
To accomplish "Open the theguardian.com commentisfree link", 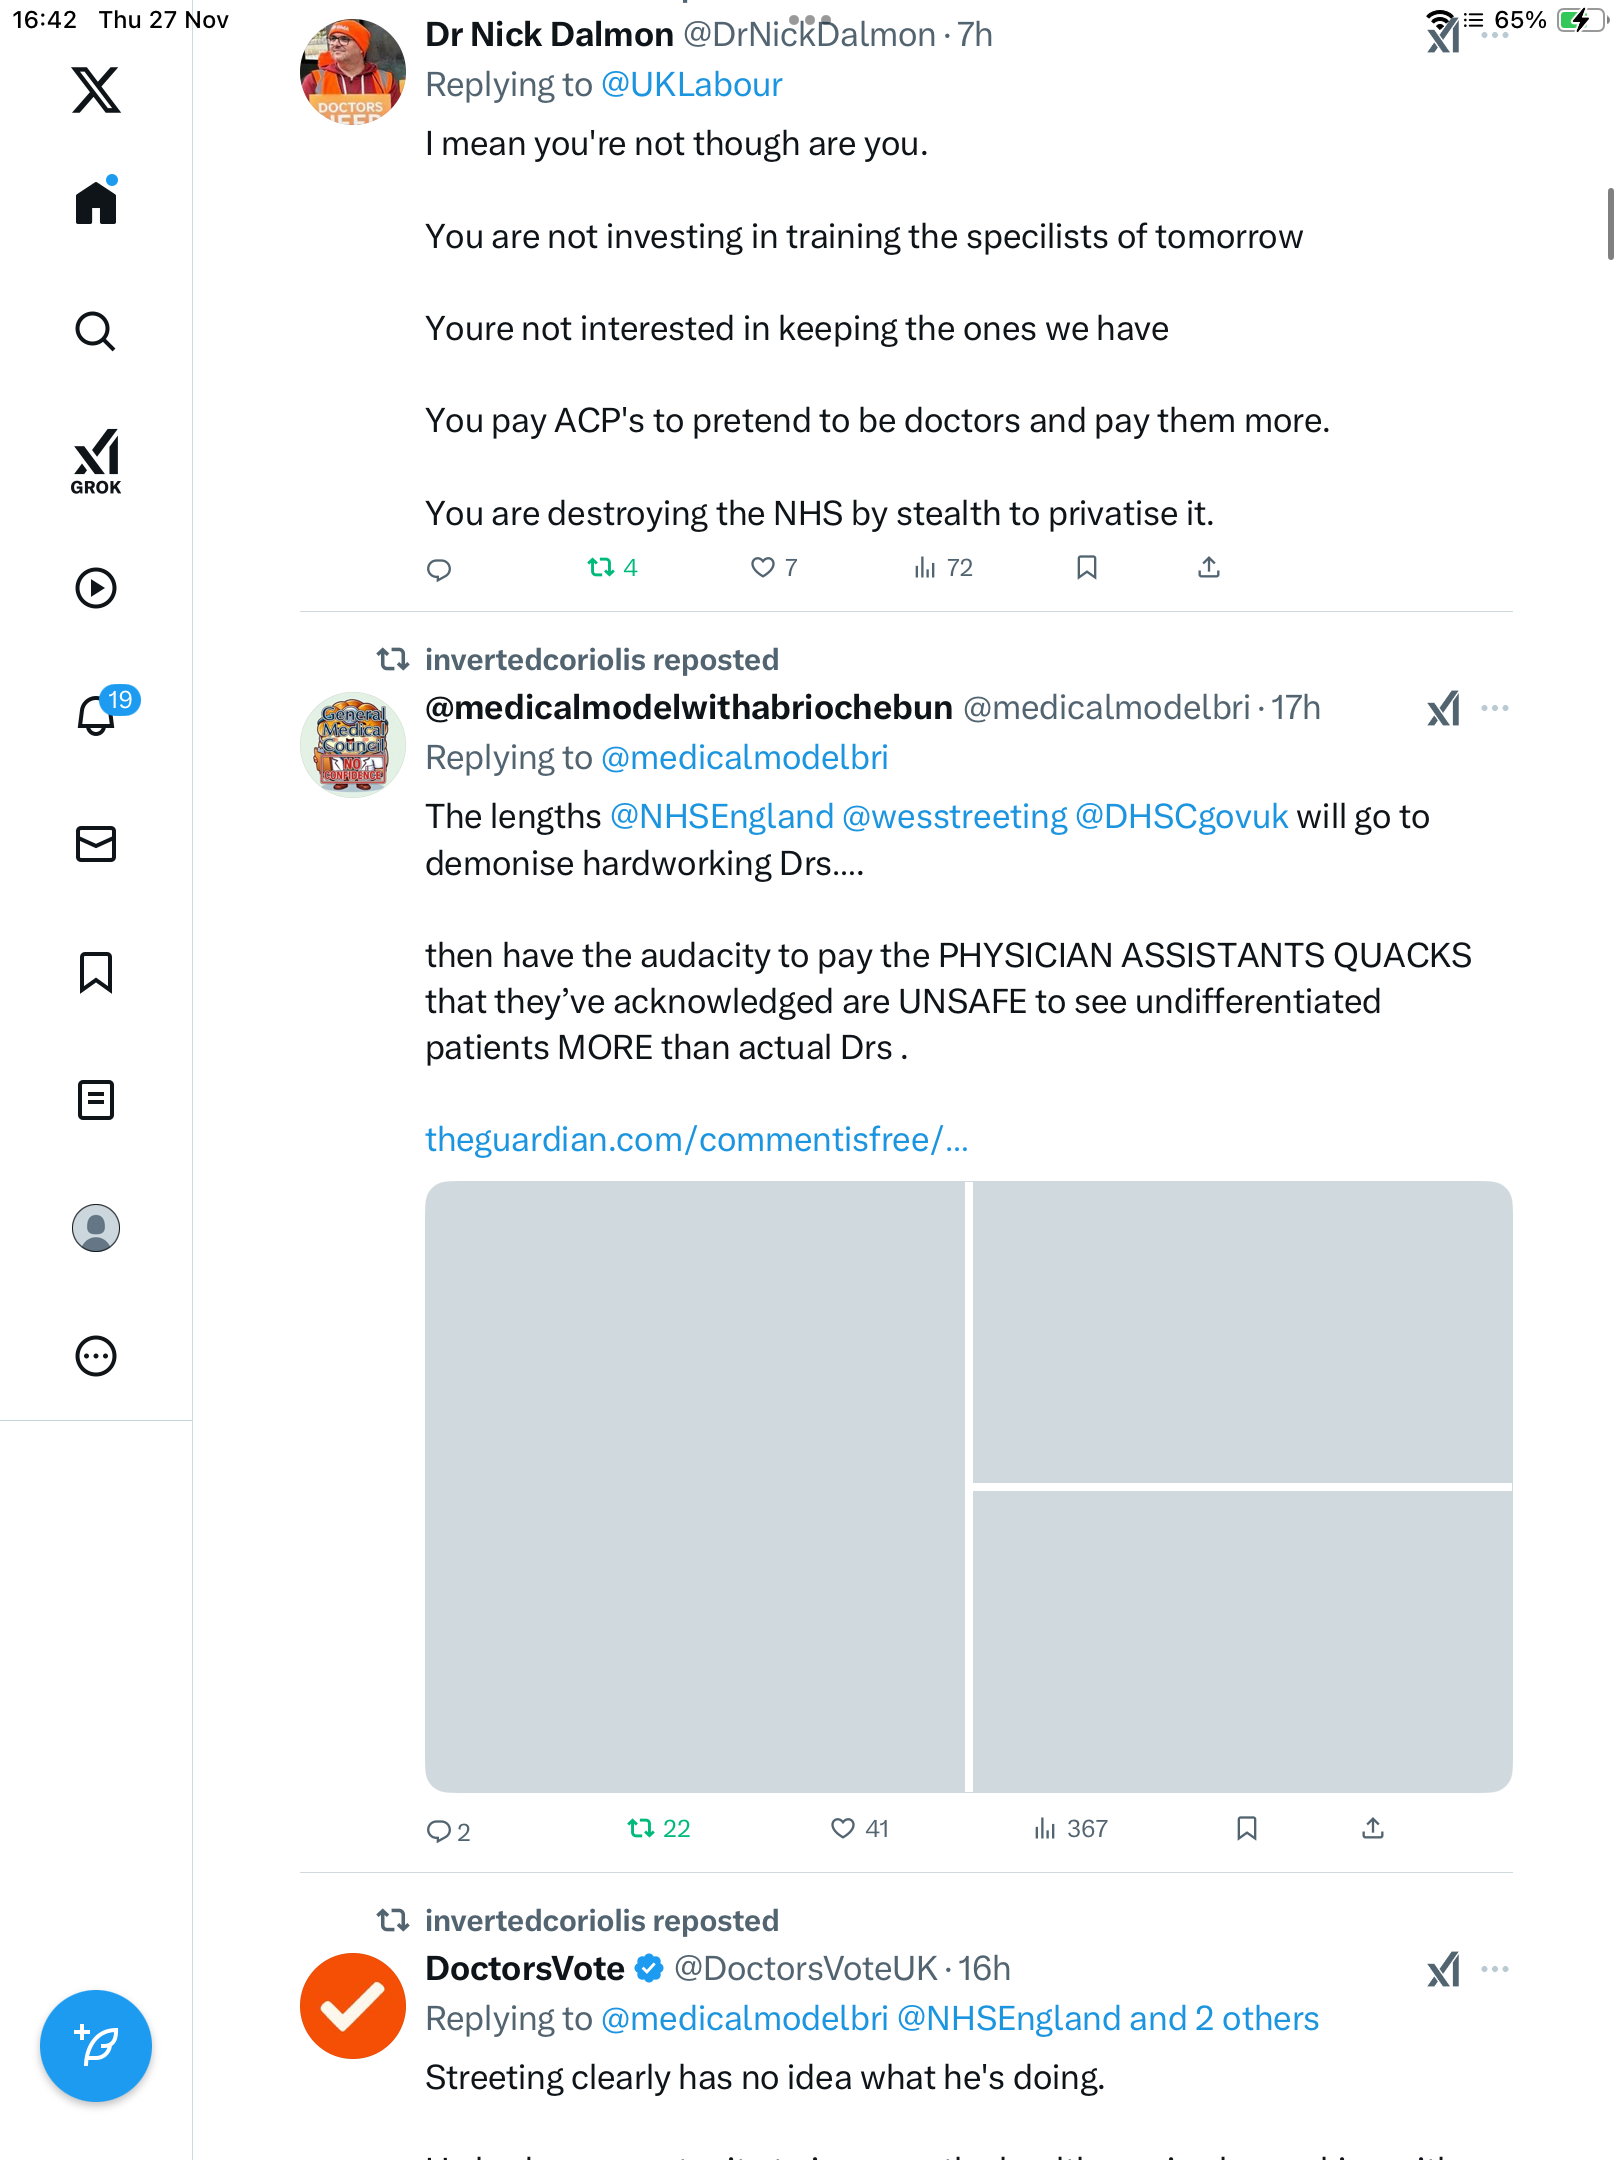I will click(696, 1139).
